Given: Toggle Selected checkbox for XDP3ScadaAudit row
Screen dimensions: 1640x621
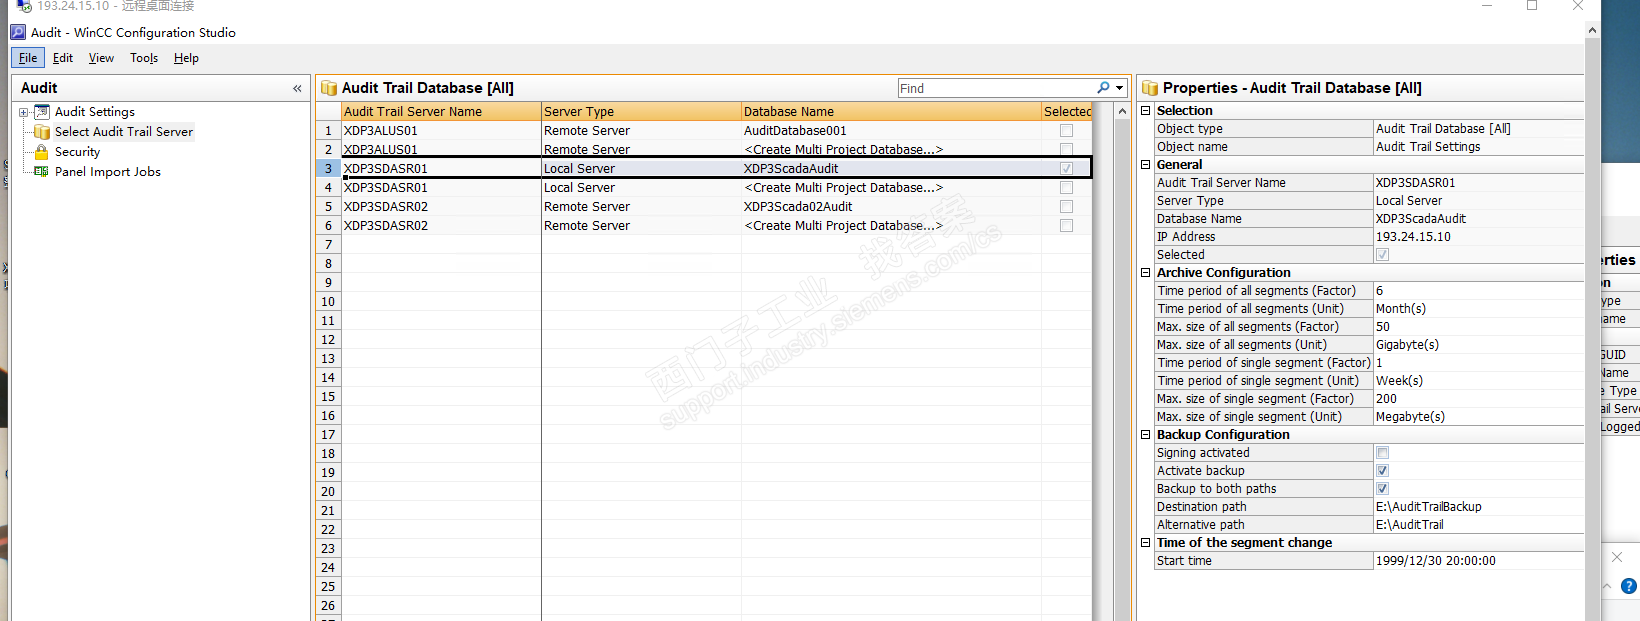Looking at the screenshot, I should [x=1066, y=169].
